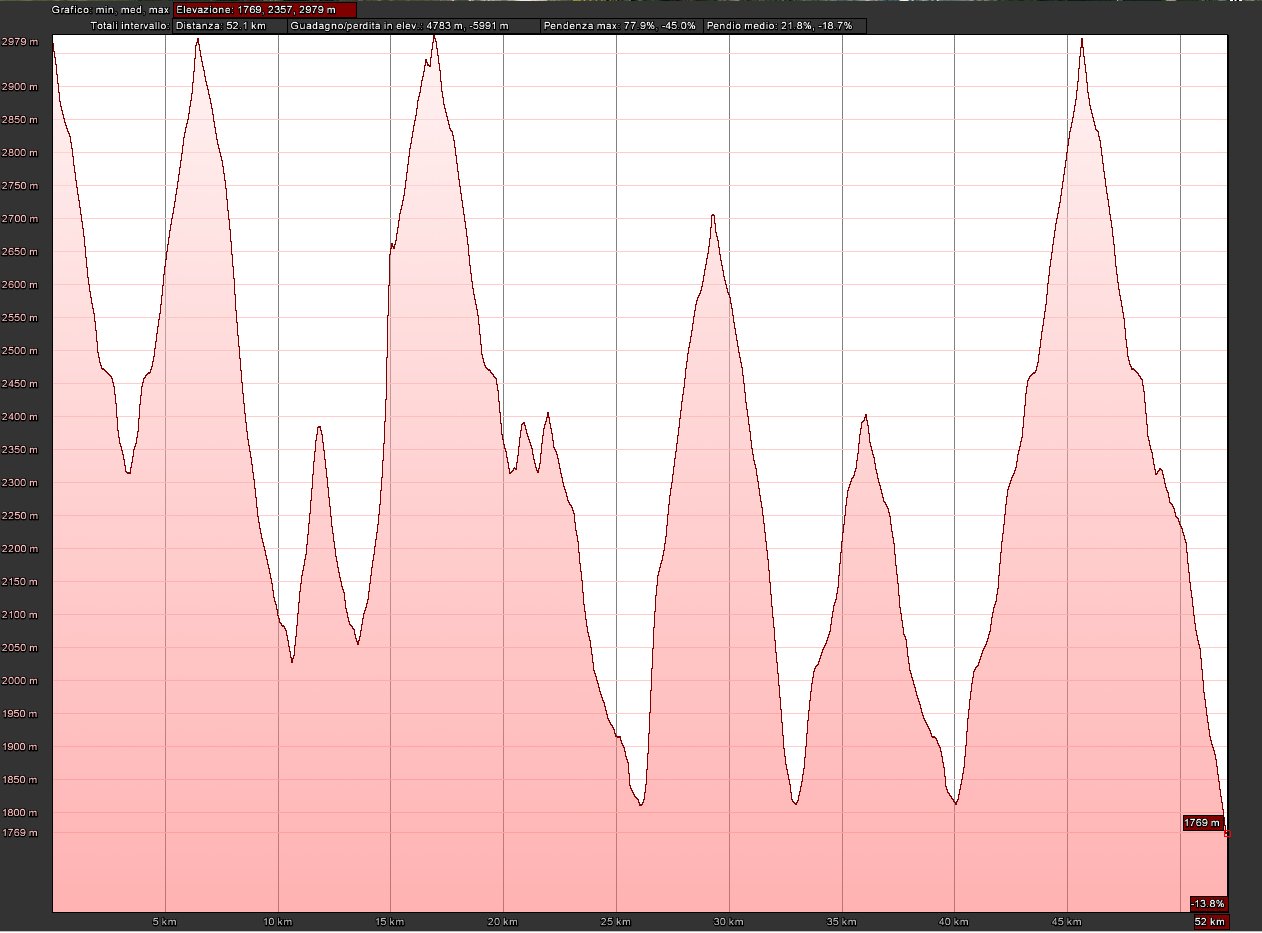Click the 45 km mark on distance axis

coord(1068,921)
